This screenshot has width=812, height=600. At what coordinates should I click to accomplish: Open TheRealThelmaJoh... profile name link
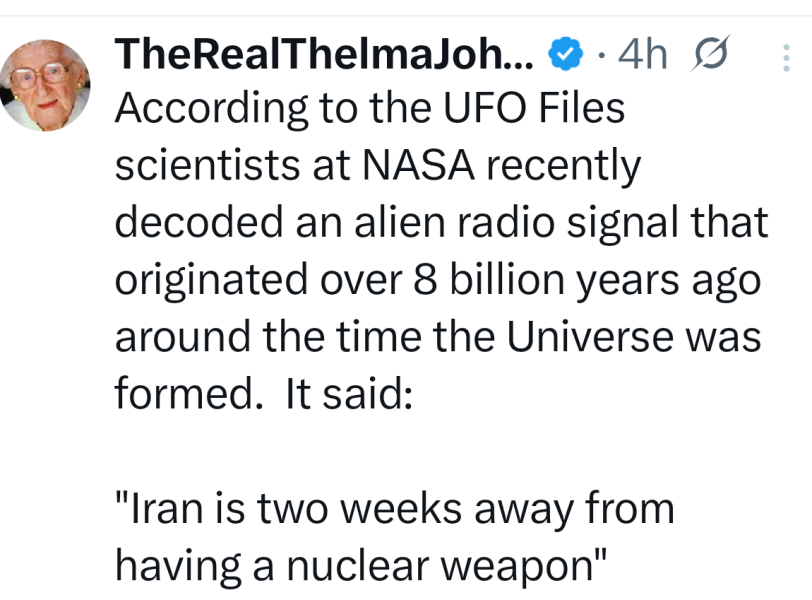point(324,54)
